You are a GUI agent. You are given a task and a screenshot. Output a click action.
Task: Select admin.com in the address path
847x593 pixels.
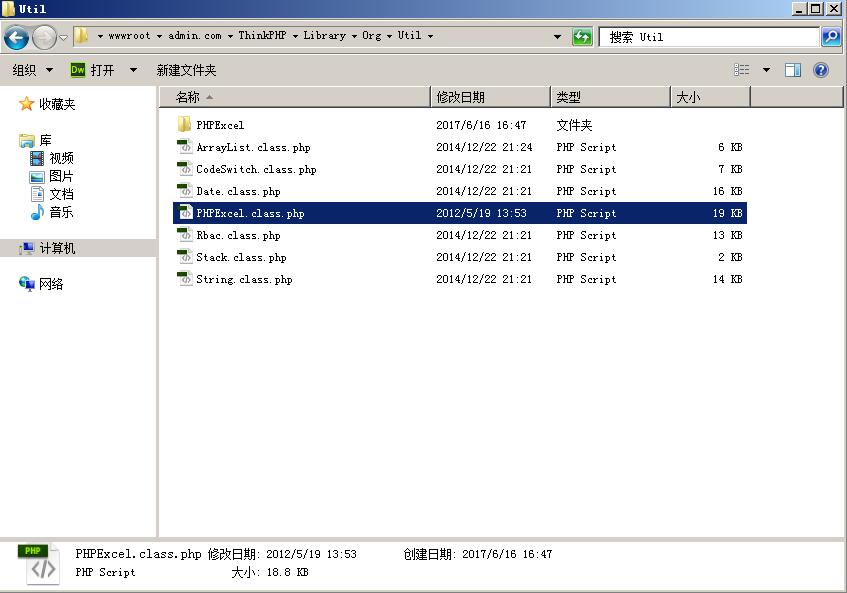(x=194, y=36)
